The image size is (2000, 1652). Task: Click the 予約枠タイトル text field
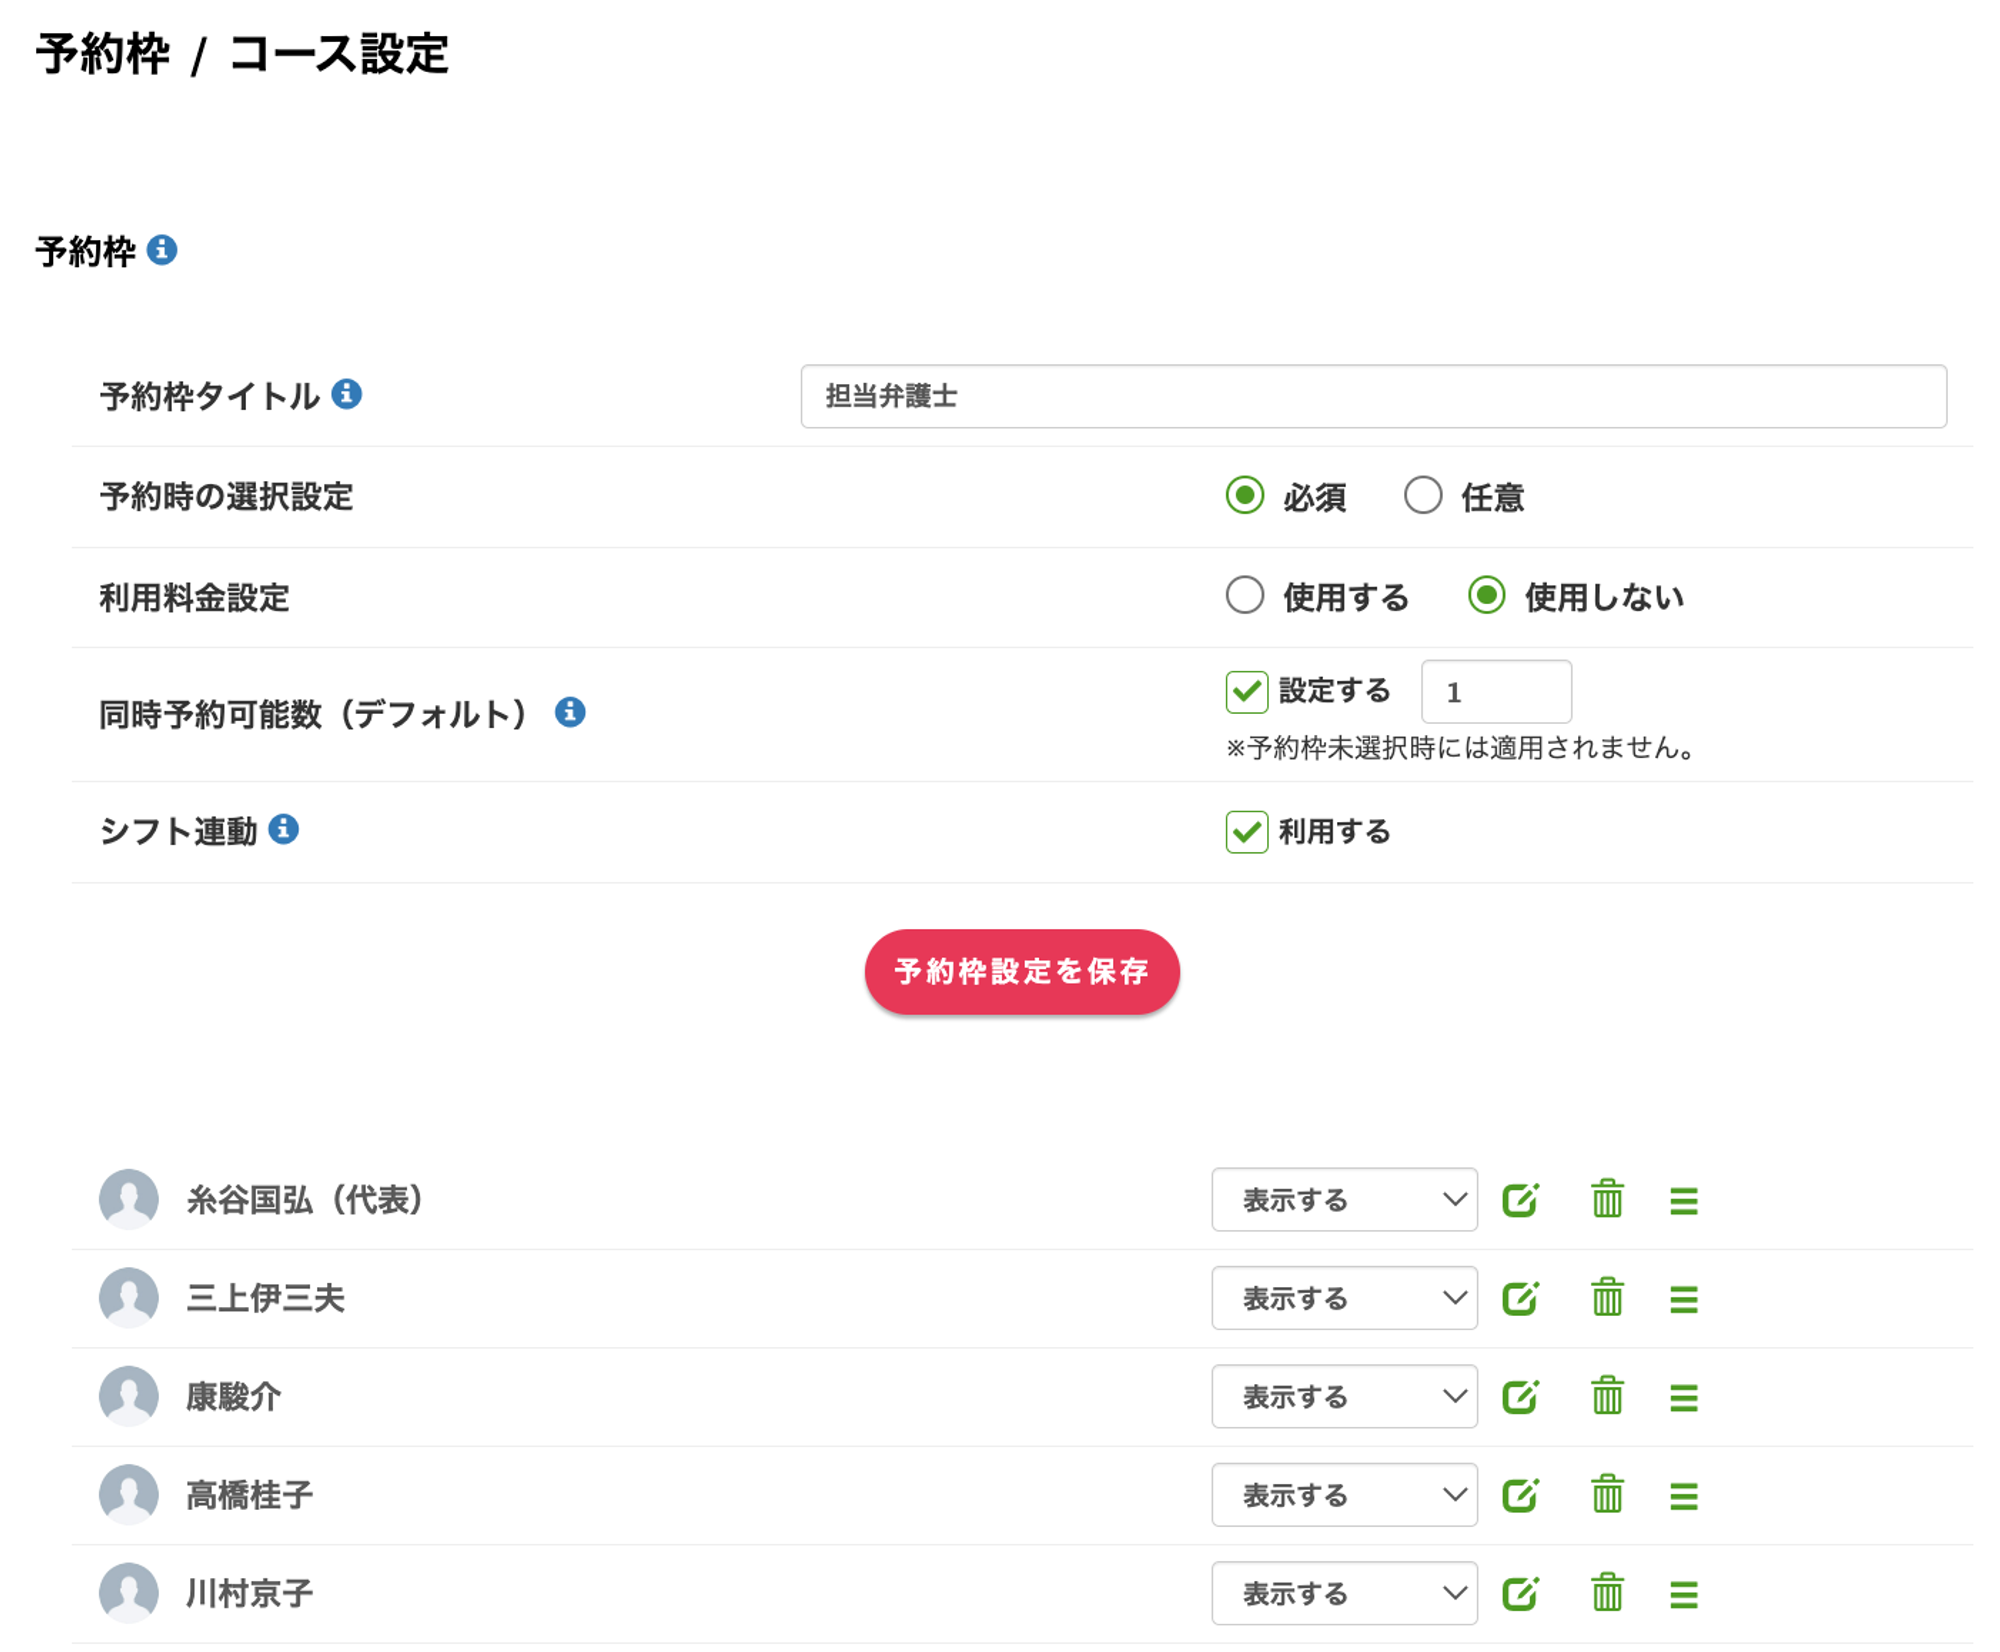(1373, 396)
